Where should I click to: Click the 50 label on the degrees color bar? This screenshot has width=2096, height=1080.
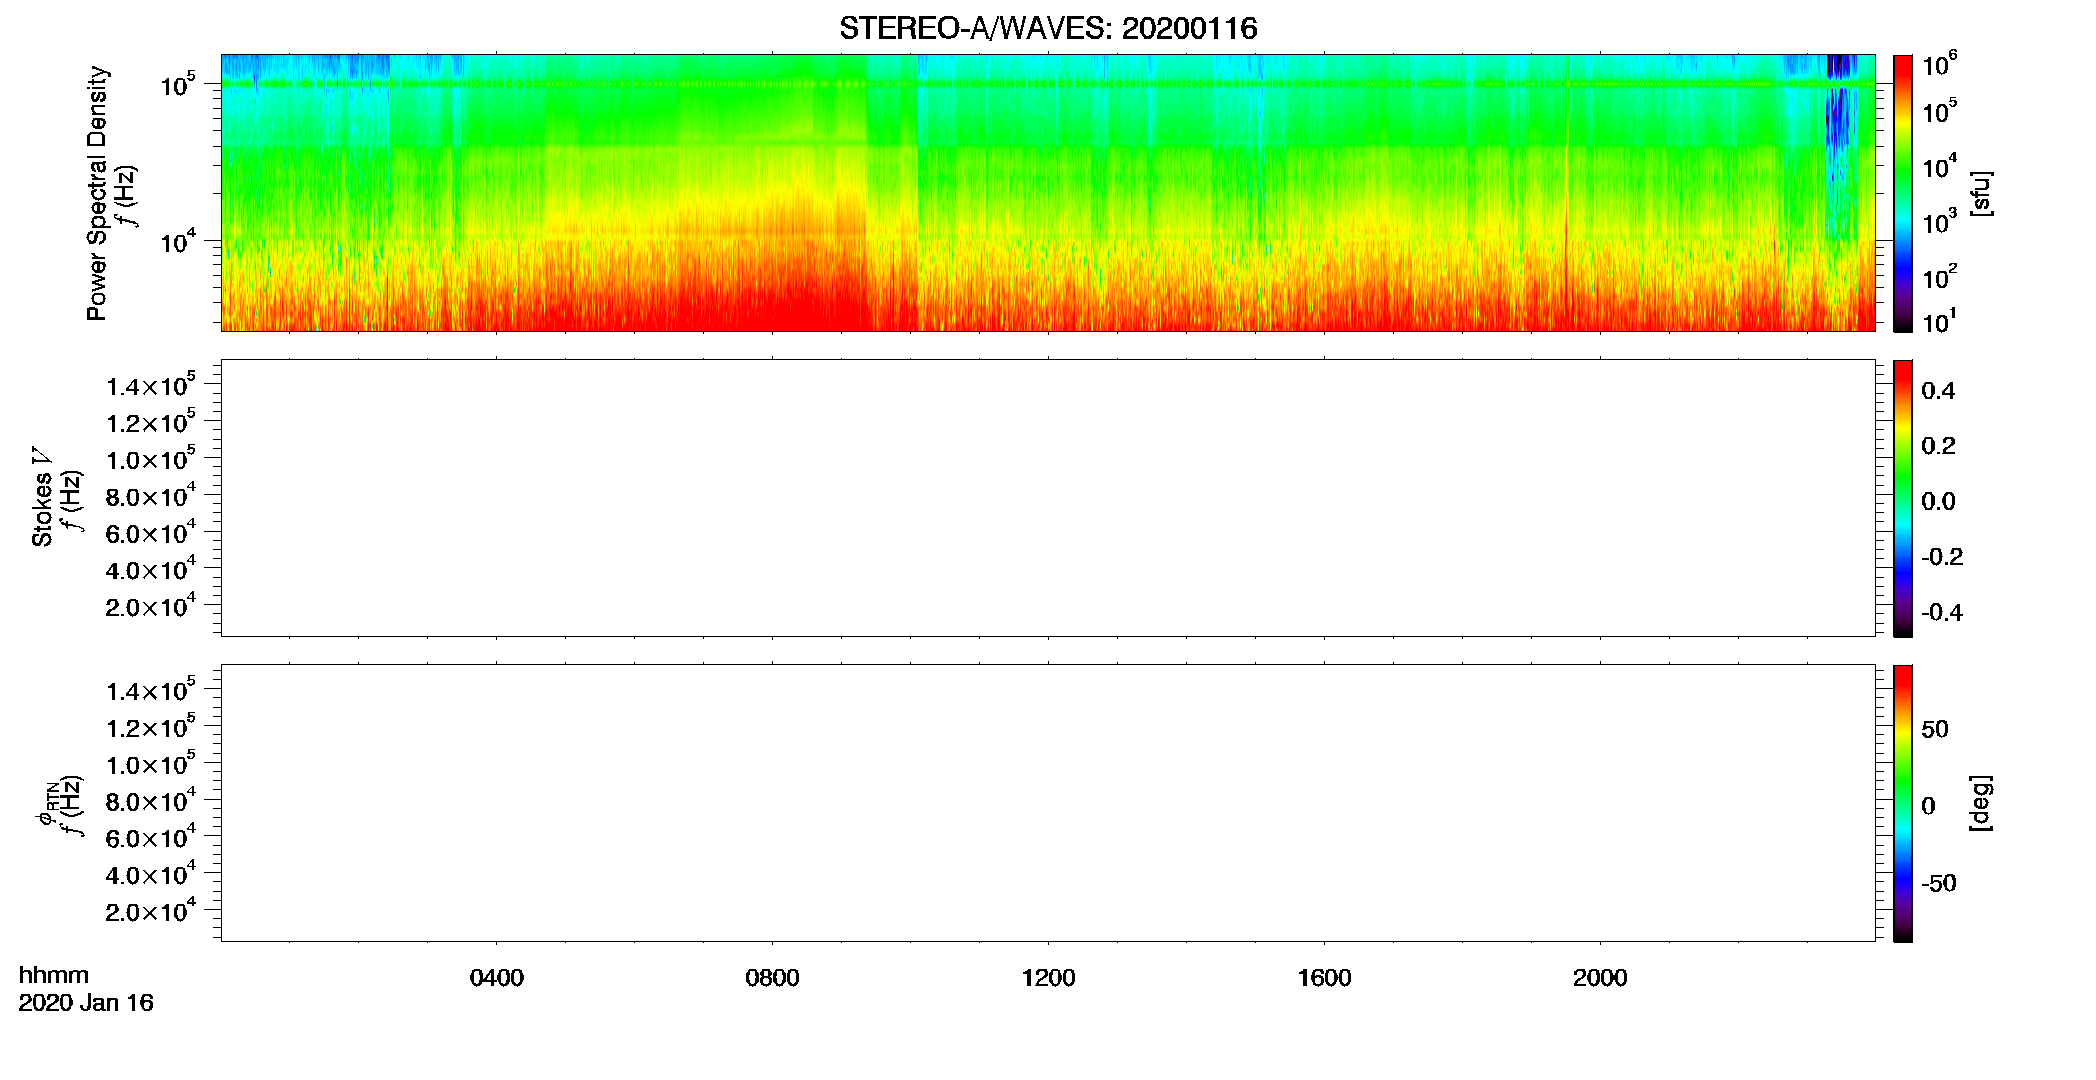1935,729
